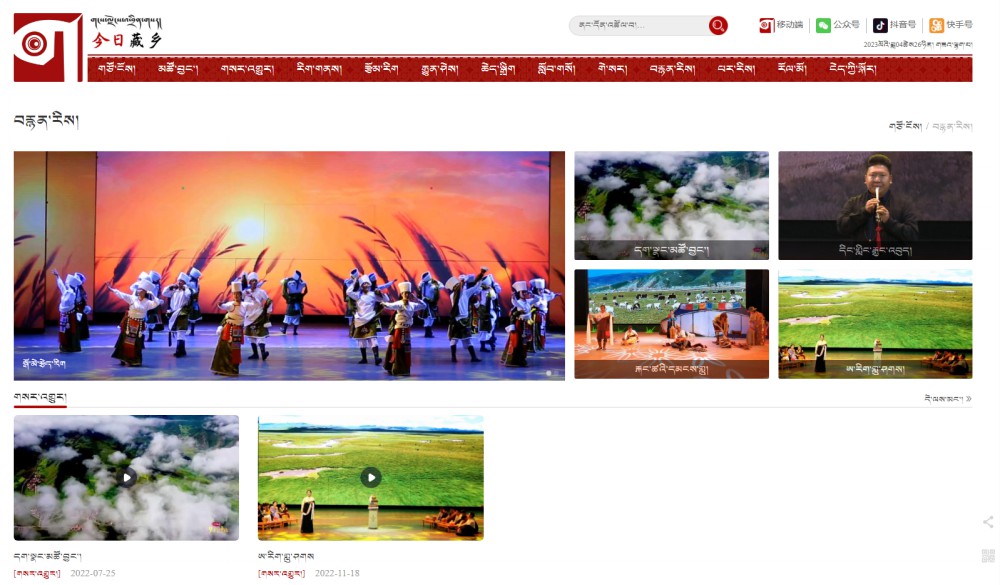Click the QR code icon at right edge
This screenshot has width=1000, height=585.
[x=988, y=555]
